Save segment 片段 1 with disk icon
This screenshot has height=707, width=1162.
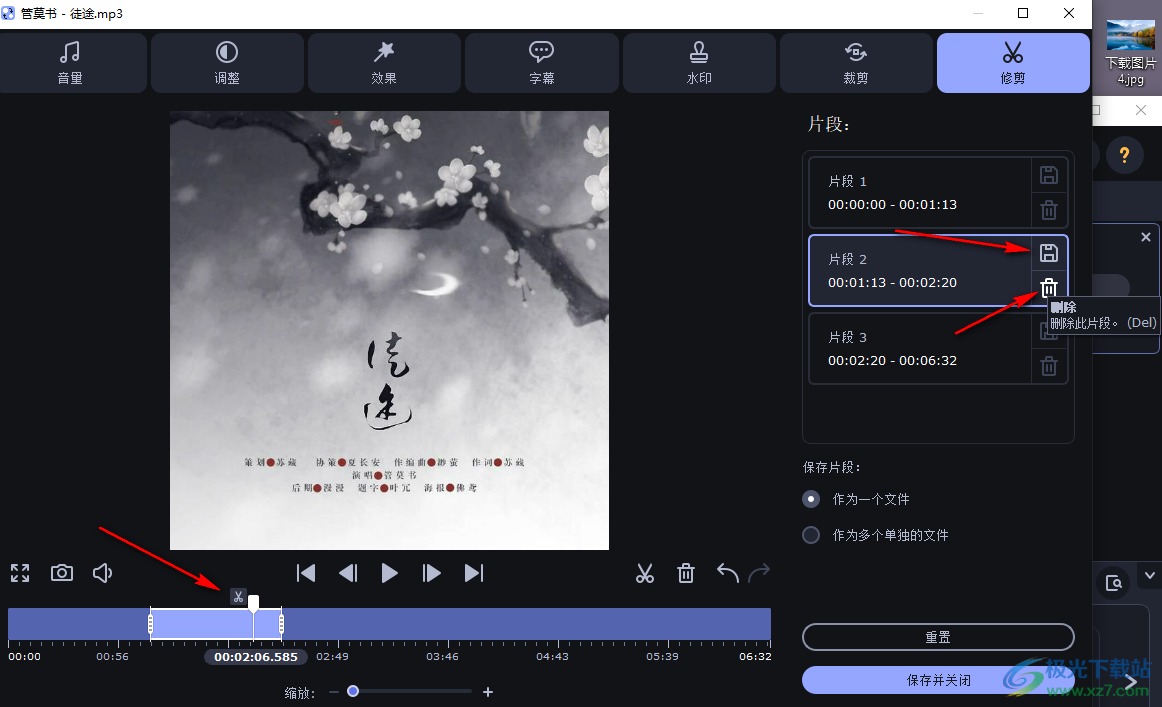pyautogui.click(x=1049, y=175)
